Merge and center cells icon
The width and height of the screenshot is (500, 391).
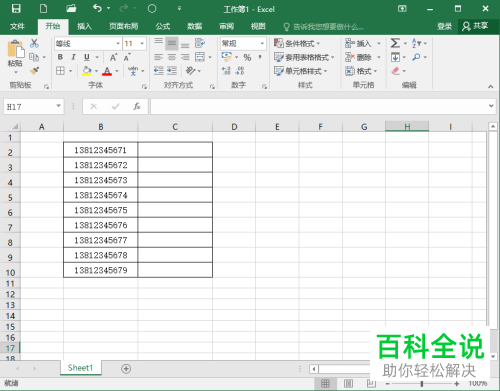(x=200, y=57)
